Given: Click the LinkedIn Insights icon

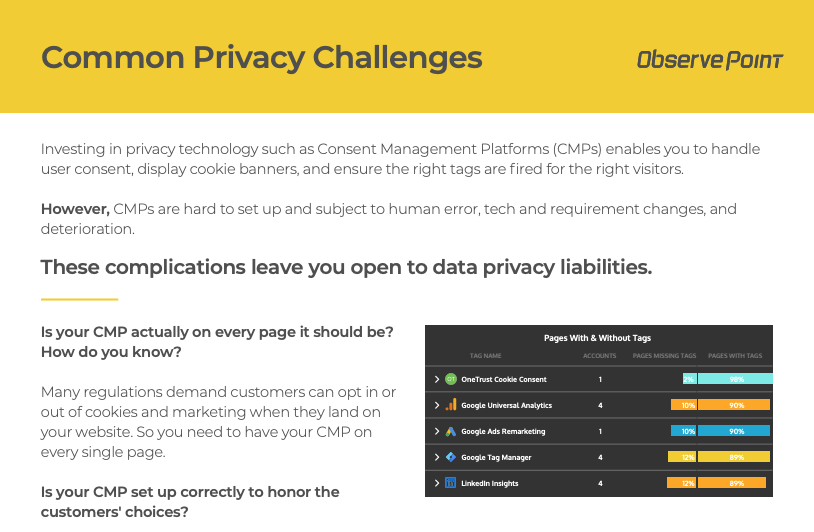Looking at the screenshot, I should 451,483.
